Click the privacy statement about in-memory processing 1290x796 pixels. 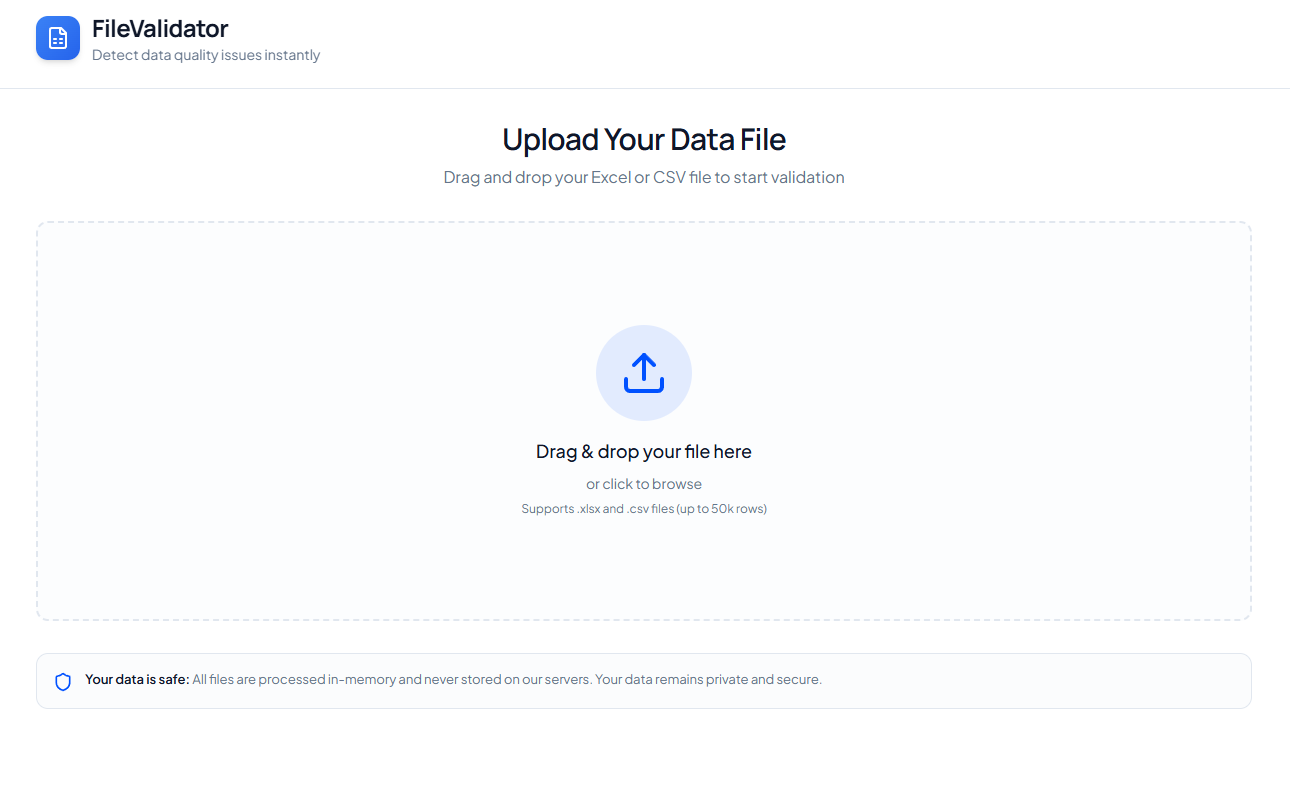(x=507, y=679)
